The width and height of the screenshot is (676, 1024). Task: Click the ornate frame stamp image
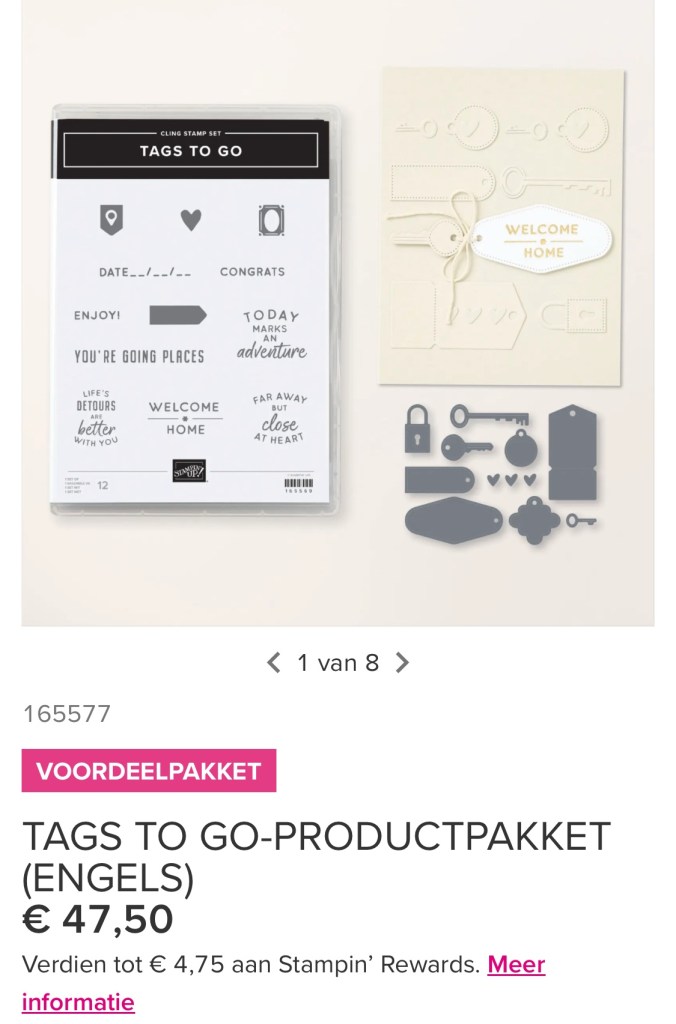(x=270, y=219)
